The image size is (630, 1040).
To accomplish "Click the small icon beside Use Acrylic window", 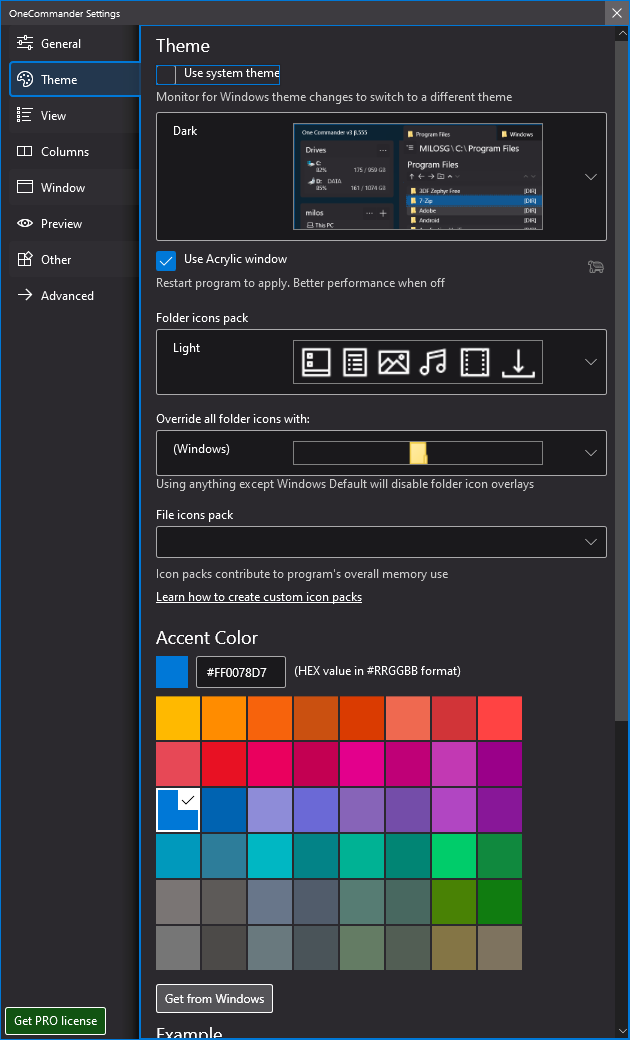I will (596, 267).
